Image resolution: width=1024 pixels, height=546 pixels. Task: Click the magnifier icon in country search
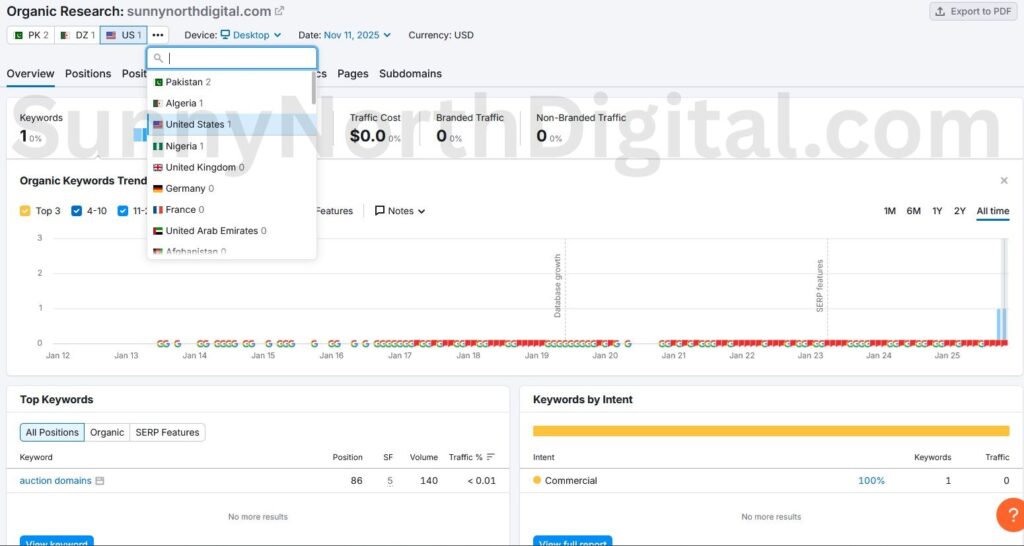coord(158,58)
